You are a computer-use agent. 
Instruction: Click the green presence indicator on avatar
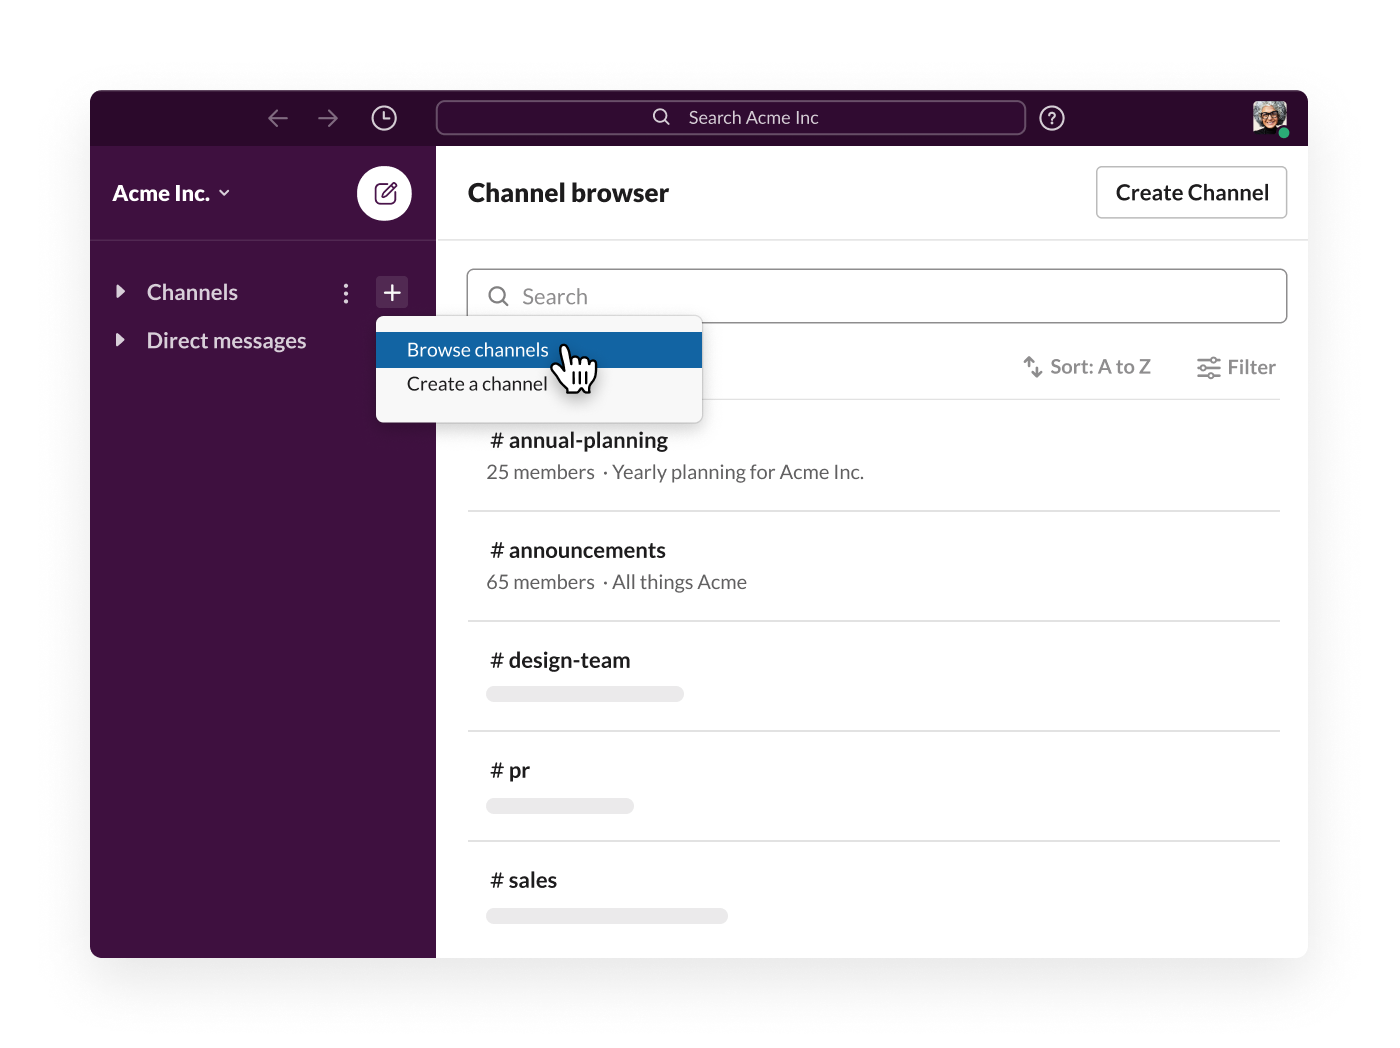pos(1285,131)
